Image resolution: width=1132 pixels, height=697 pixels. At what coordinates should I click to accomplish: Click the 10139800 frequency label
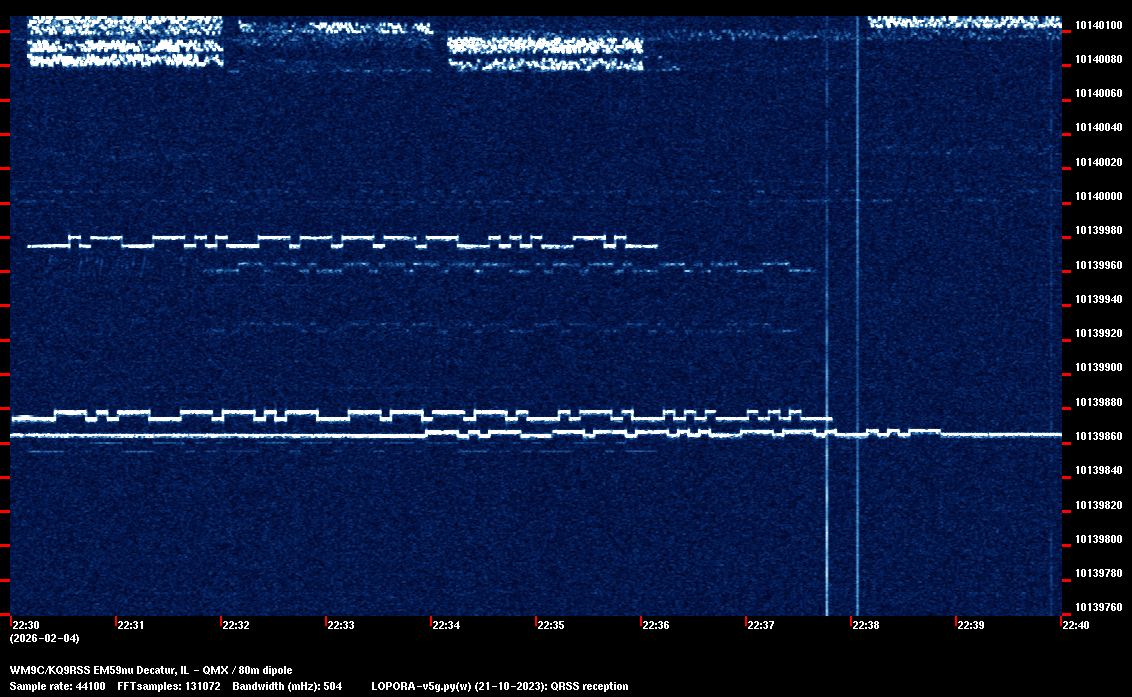1097,539
